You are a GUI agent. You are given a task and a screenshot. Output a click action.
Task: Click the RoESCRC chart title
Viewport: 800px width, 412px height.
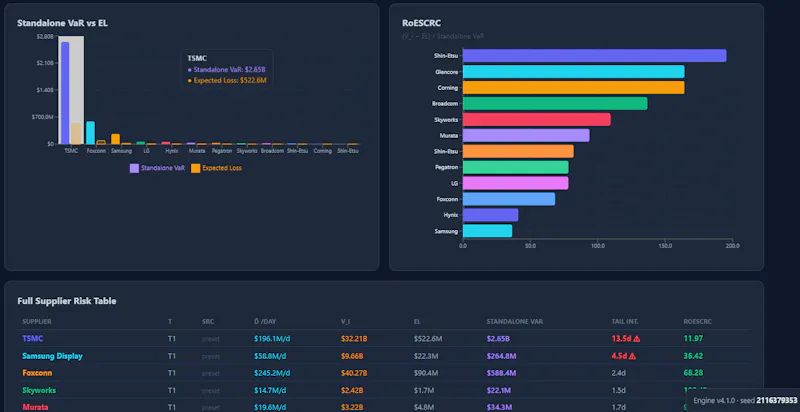click(x=421, y=23)
